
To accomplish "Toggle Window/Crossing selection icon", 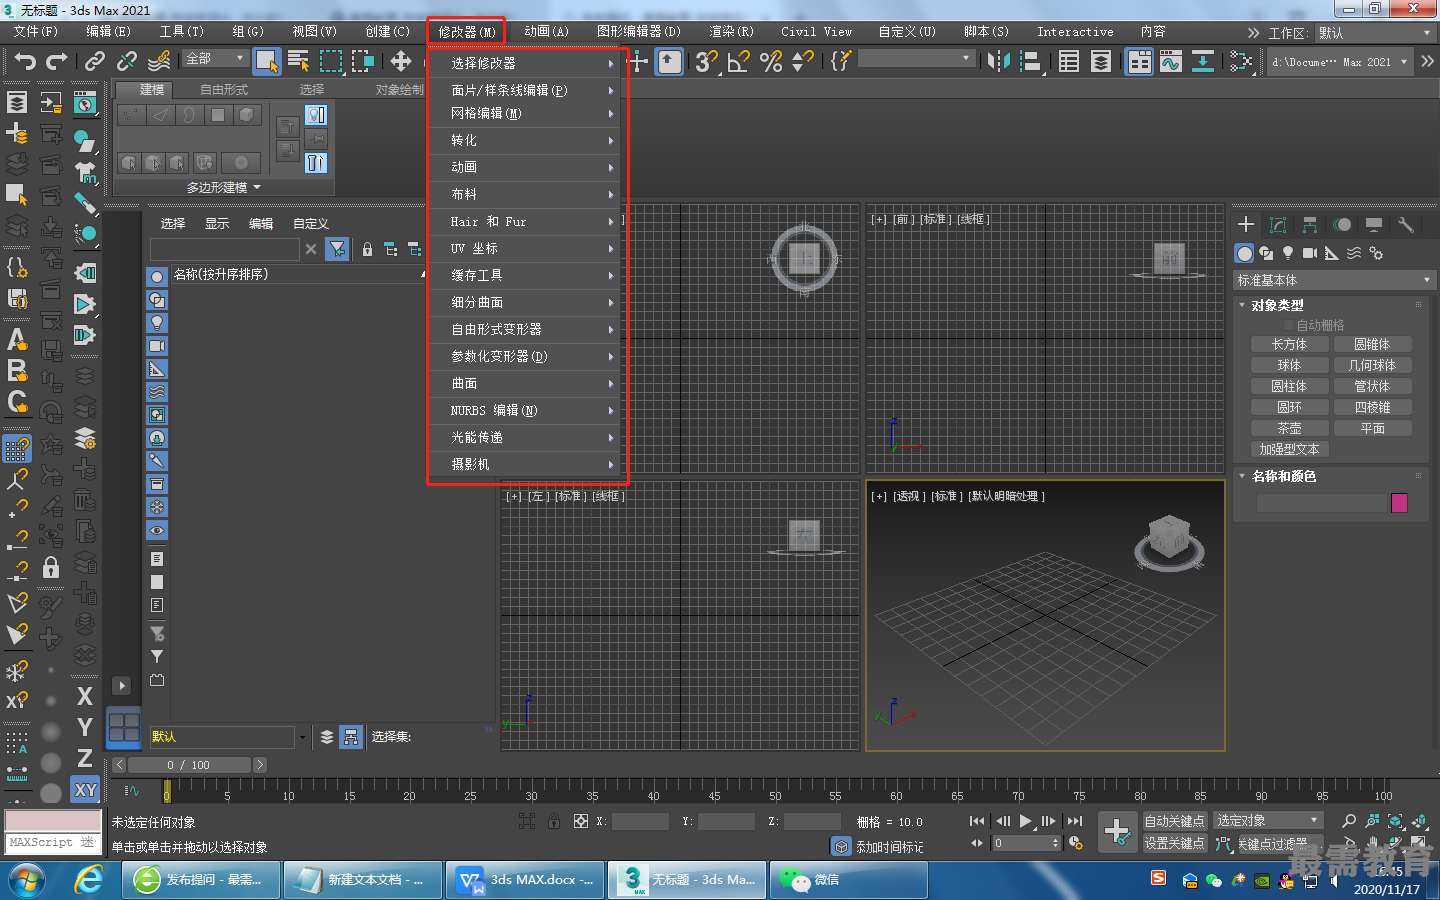I will coord(363,62).
